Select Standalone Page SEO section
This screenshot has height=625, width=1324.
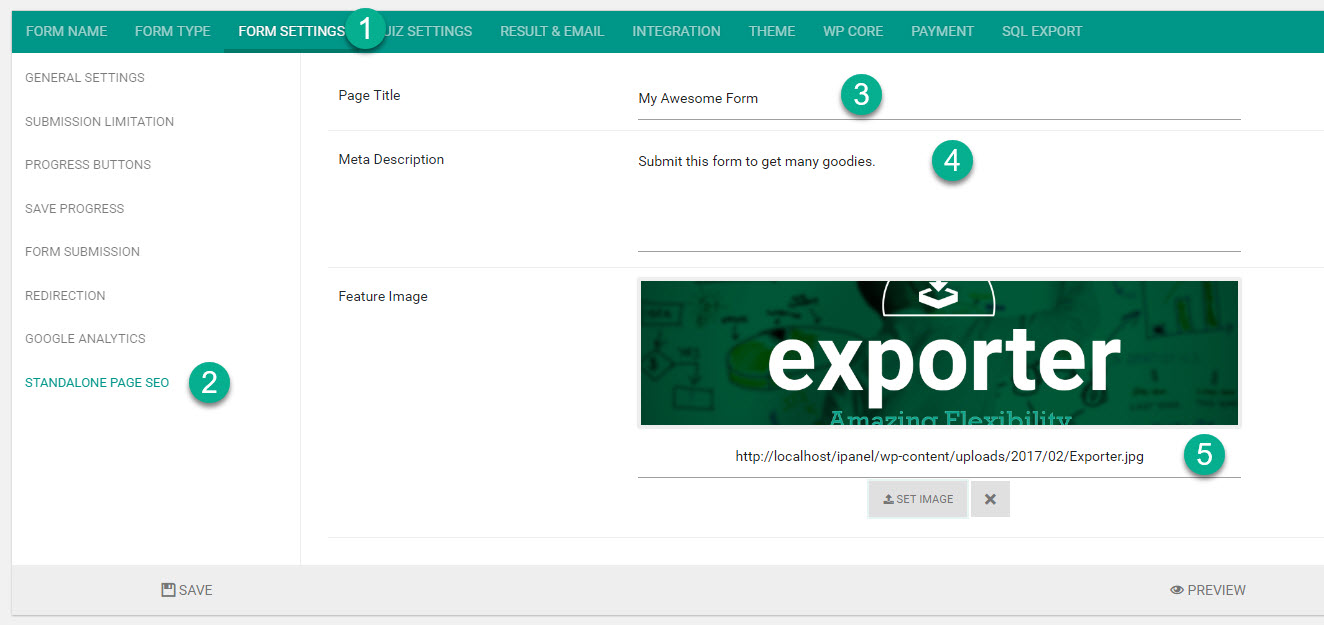97,383
